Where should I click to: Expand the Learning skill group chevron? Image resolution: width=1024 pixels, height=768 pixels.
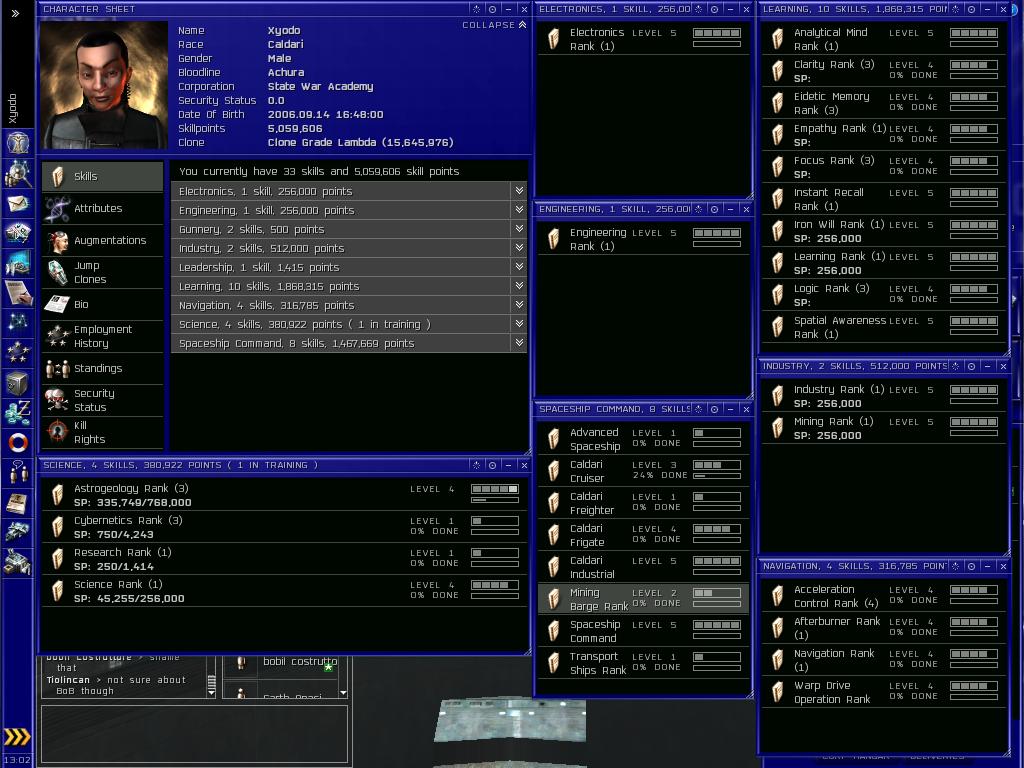pyautogui.click(x=519, y=285)
